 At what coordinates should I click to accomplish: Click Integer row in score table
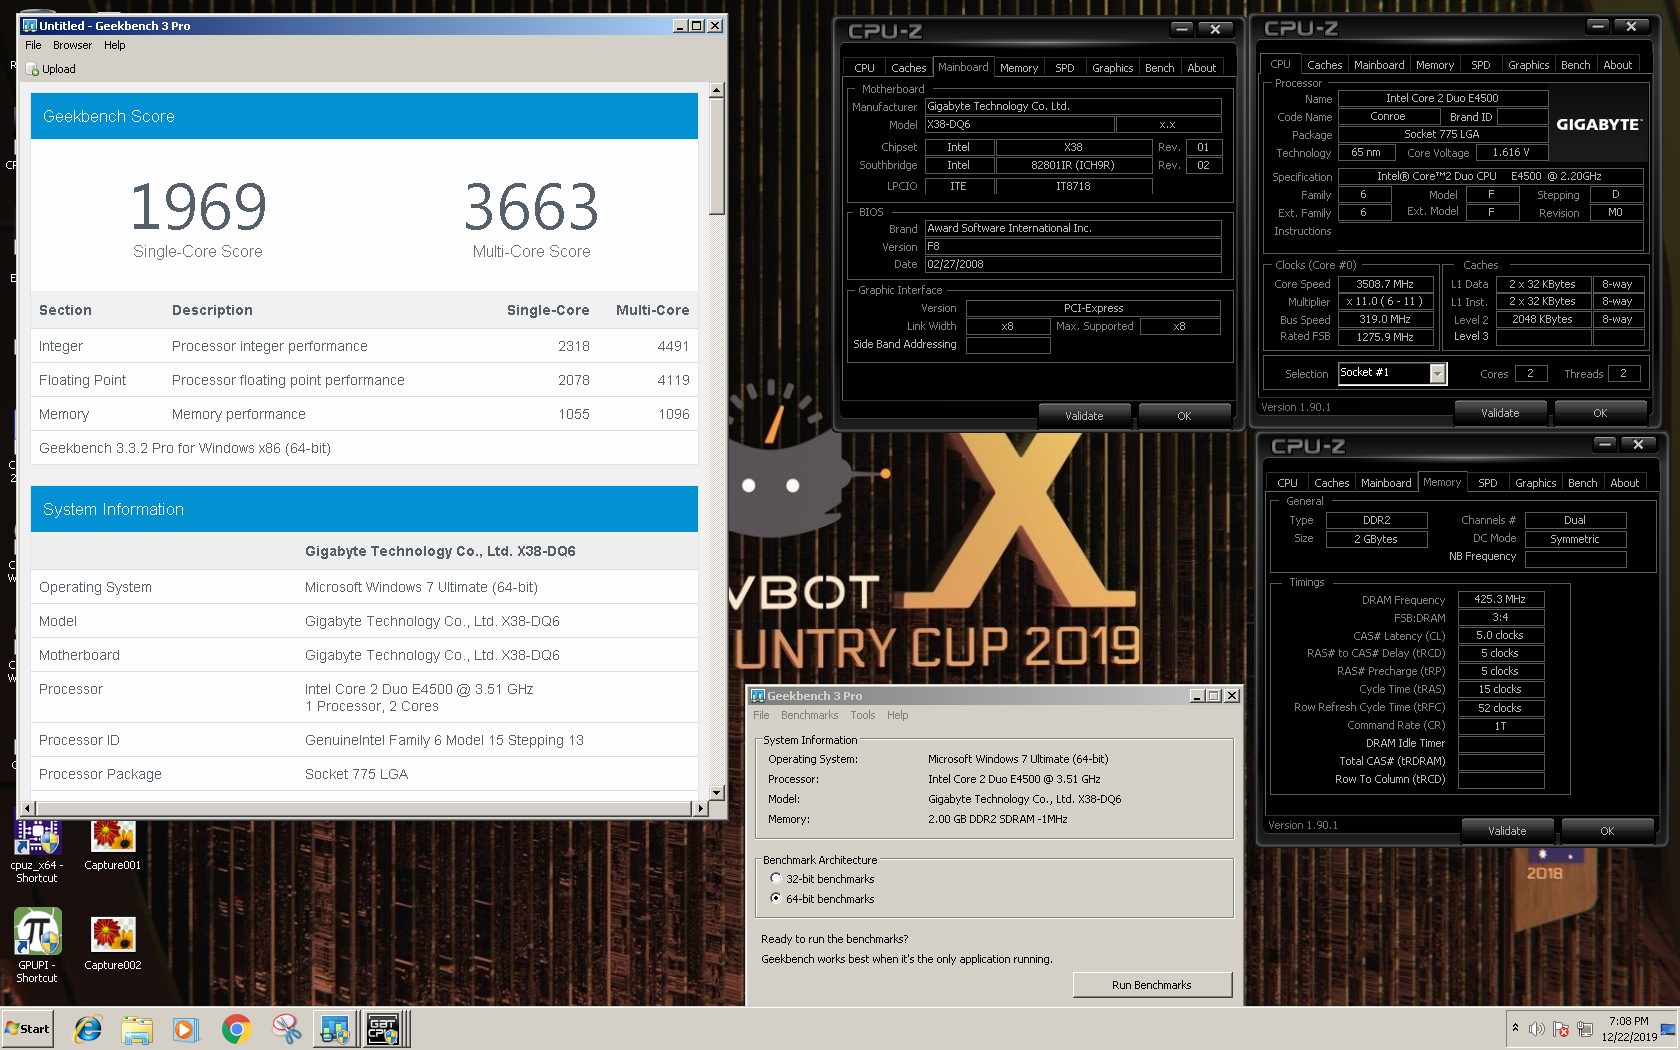pyautogui.click(x=364, y=346)
